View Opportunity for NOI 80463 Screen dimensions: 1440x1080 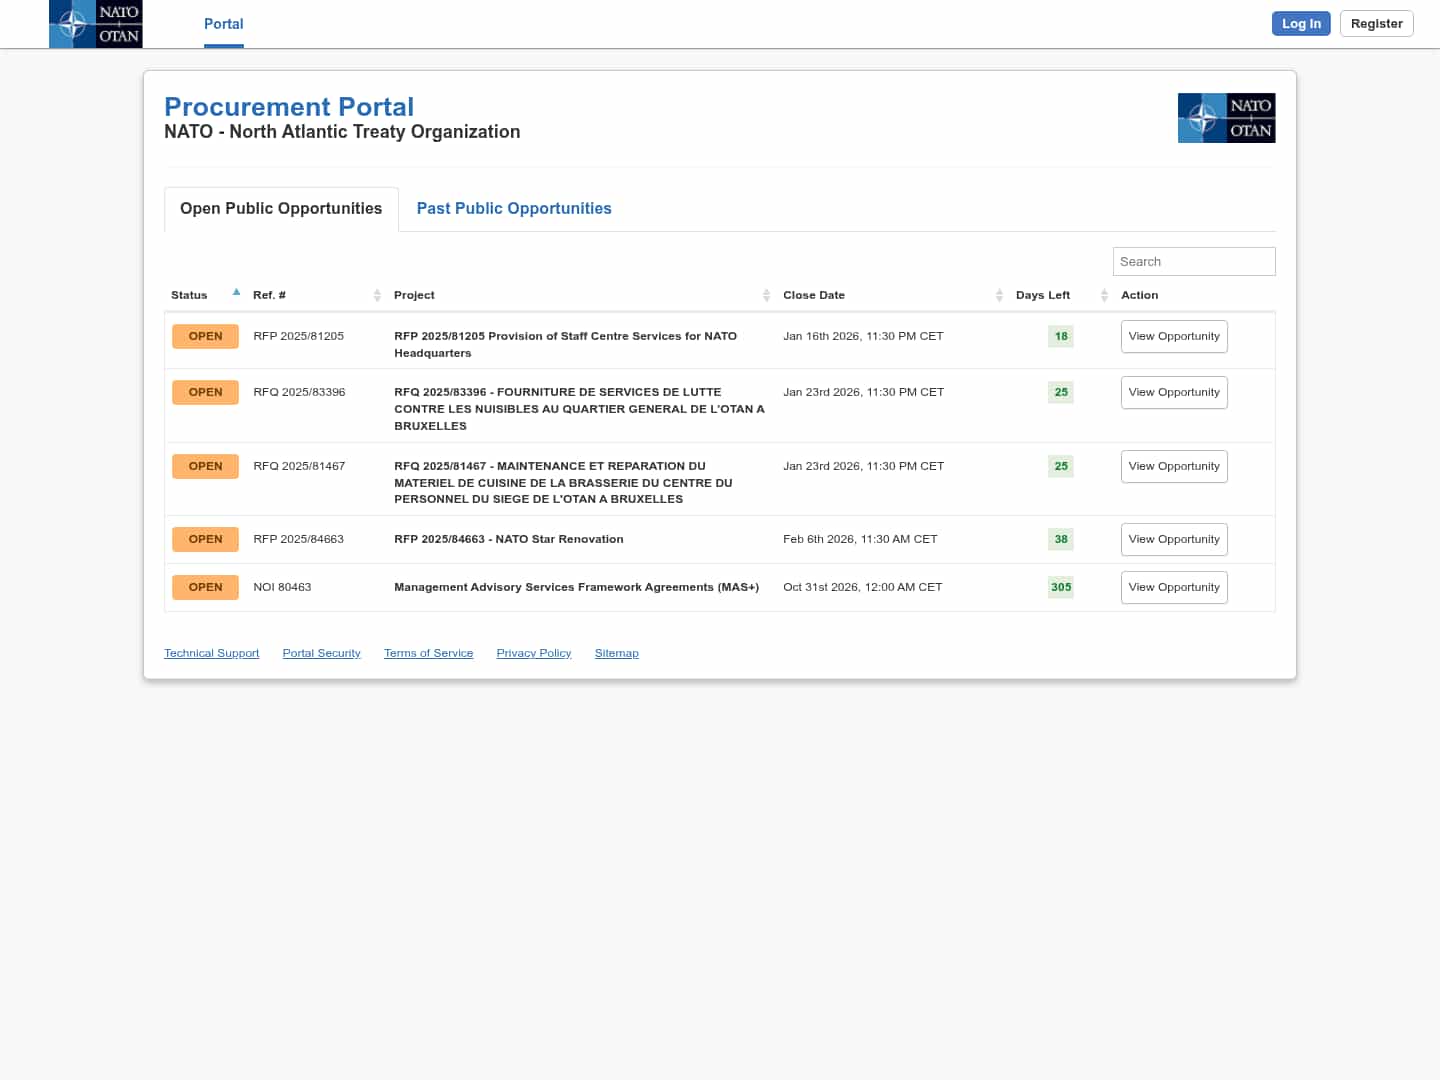click(x=1174, y=587)
